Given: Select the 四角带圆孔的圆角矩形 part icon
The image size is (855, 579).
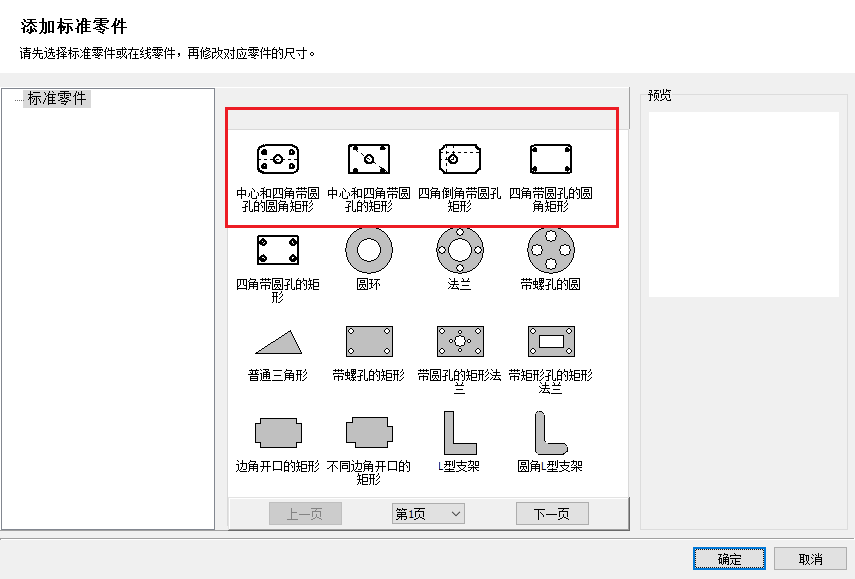Looking at the screenshot, I should (551, 159).
